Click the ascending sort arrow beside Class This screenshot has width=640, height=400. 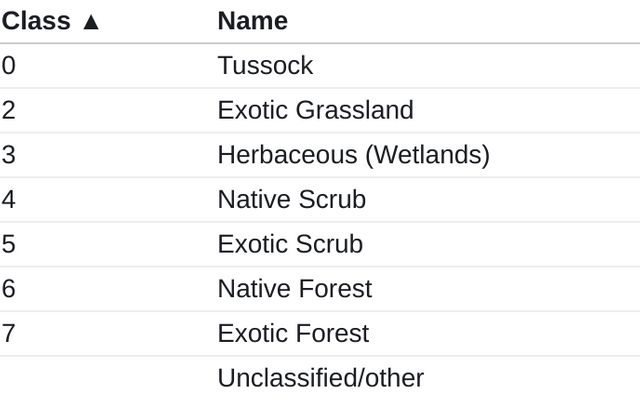tap(91, 21)
